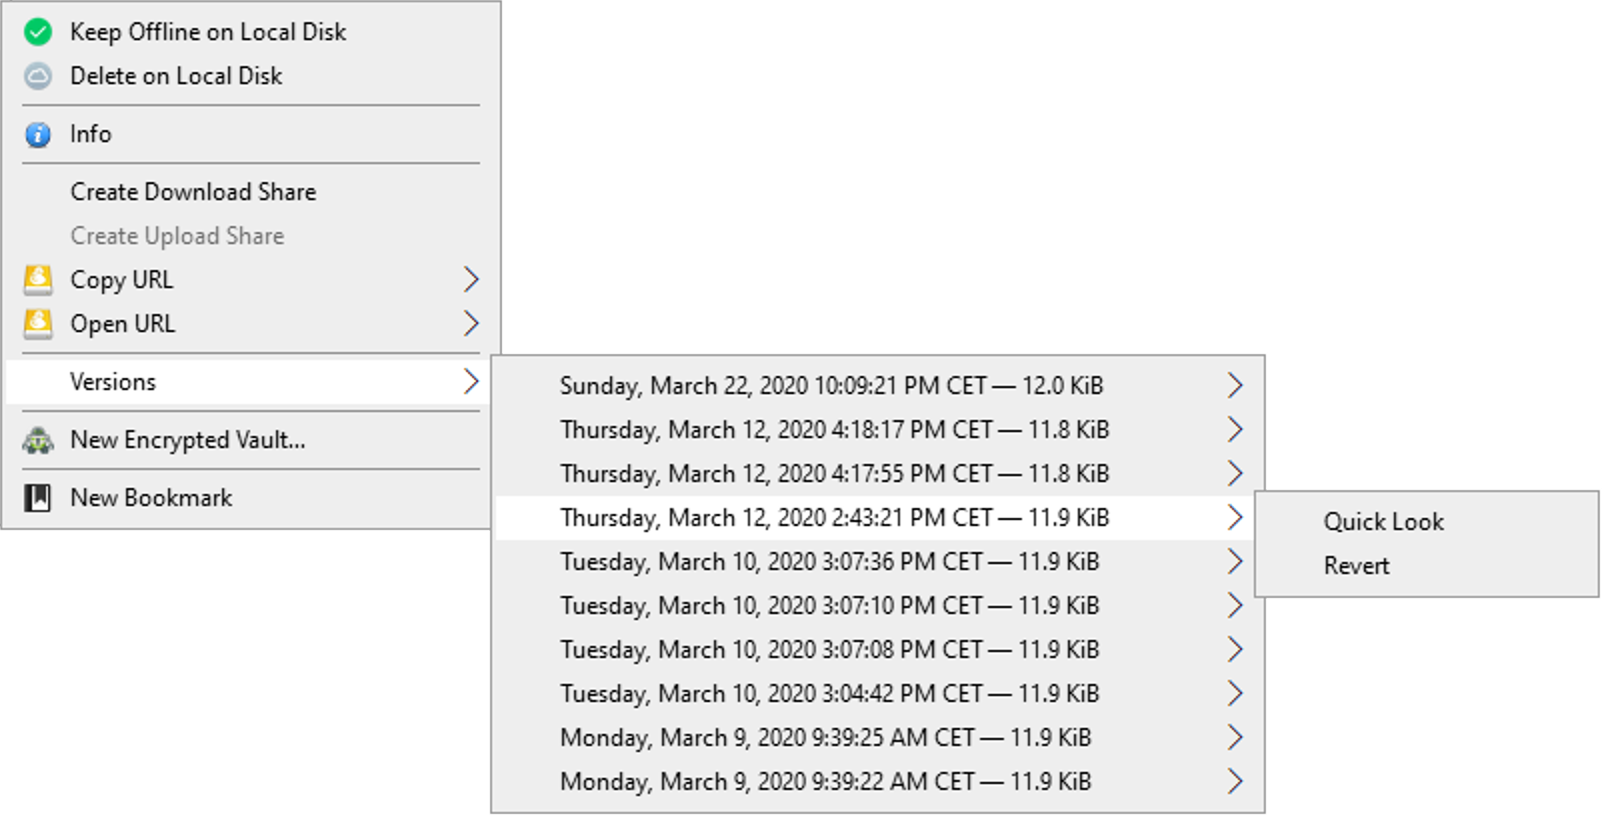Select the Thursday 4:18:17 PM version
The height and width of the screenshot is (834, 1616).
click(878, 430)
